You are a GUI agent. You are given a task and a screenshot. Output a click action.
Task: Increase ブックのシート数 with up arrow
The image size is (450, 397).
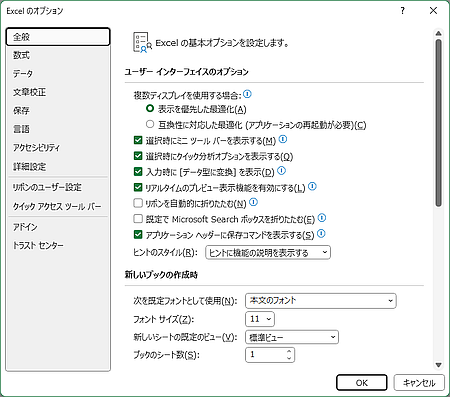coord(289,351)
